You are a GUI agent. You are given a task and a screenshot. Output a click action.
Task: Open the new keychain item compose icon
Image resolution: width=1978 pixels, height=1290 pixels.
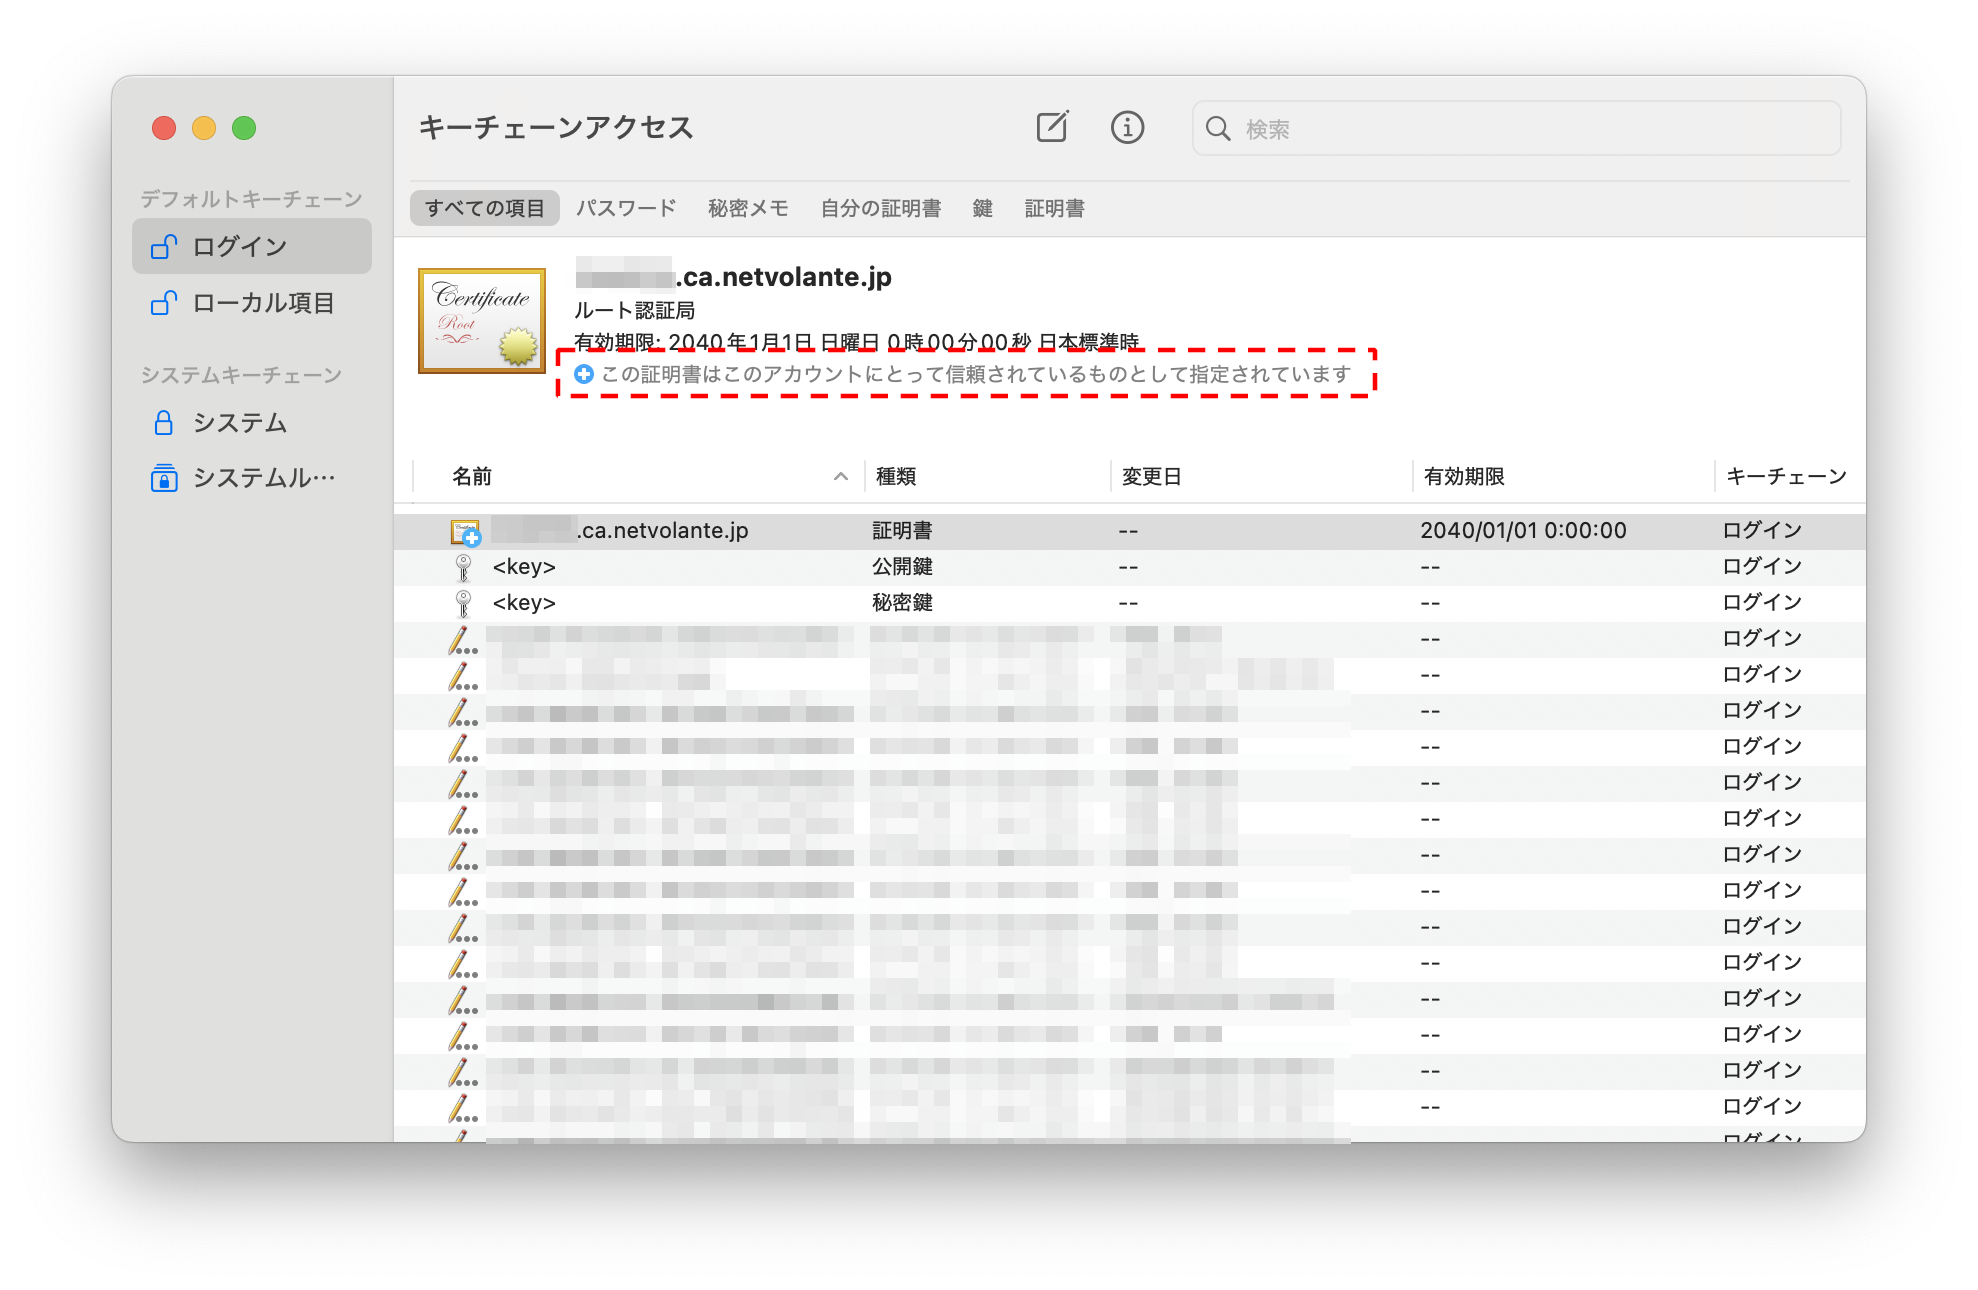tap(1051, 128)
